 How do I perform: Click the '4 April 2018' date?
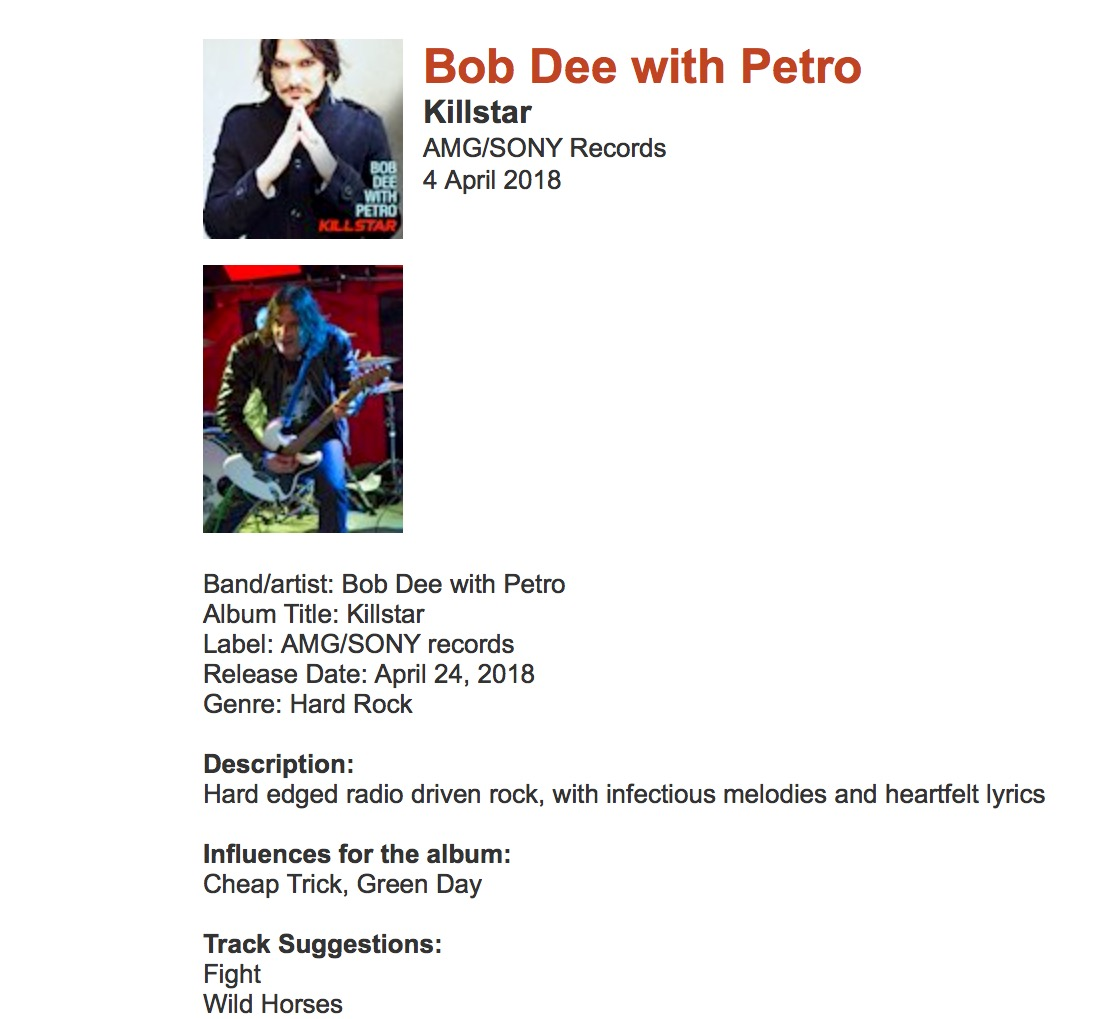coord(492,180)
